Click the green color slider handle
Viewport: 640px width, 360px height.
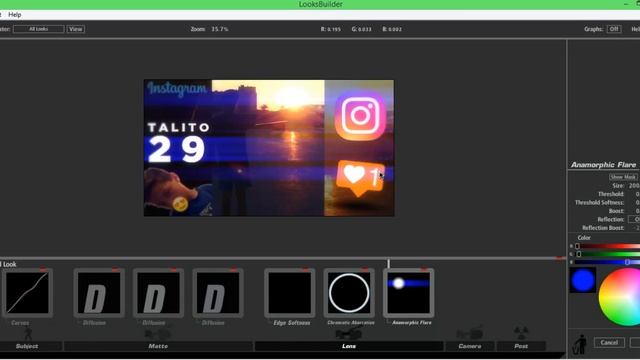[579, 254]
